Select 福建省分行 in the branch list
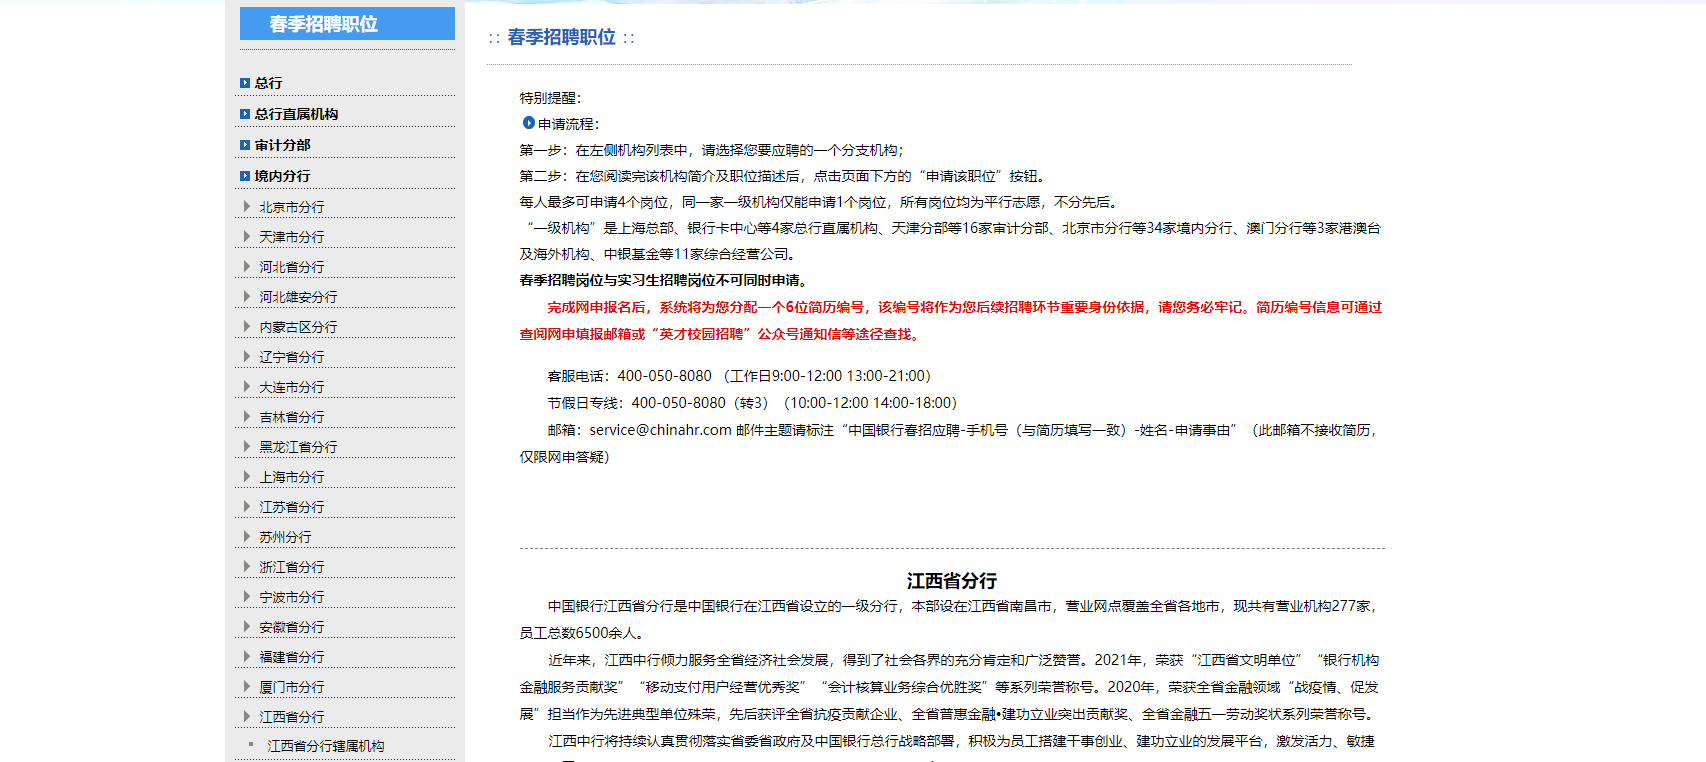This screenshot has width=1706, height=762. pyautogui.click(x=292, y=657)
